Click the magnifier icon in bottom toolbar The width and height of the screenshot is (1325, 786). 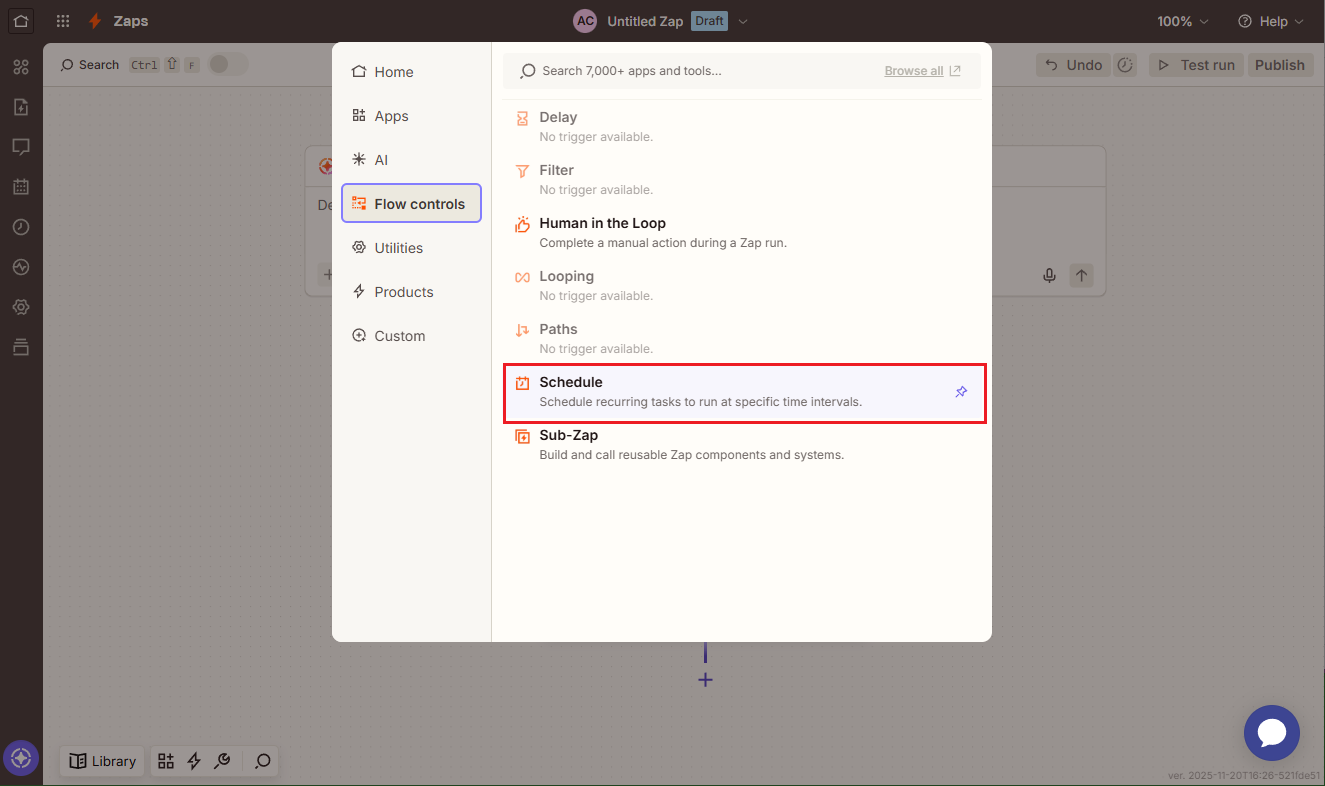pos(262,761)
